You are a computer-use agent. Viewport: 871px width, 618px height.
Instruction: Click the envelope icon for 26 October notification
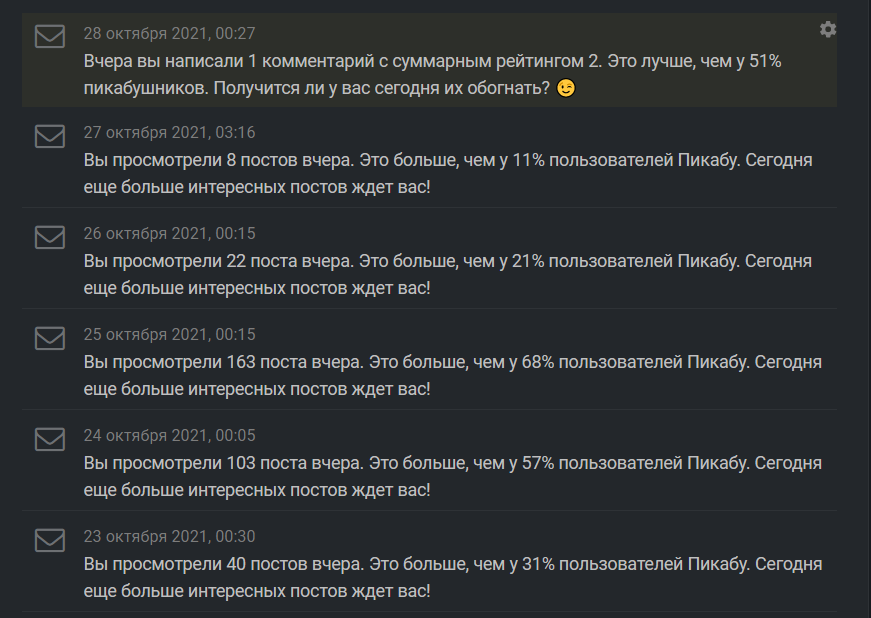click(x=50, y=237)
